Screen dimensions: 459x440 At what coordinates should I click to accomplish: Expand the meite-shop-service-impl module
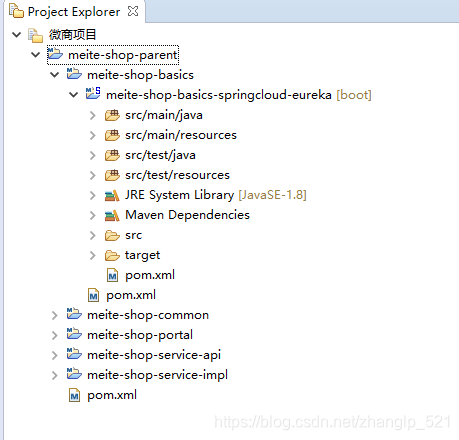pos(55,375)
